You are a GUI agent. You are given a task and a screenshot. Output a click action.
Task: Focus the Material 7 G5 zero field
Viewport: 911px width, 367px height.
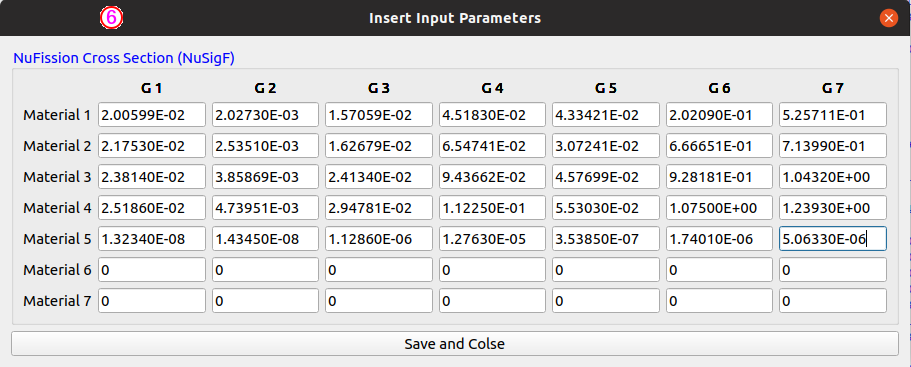click(606, 301)
